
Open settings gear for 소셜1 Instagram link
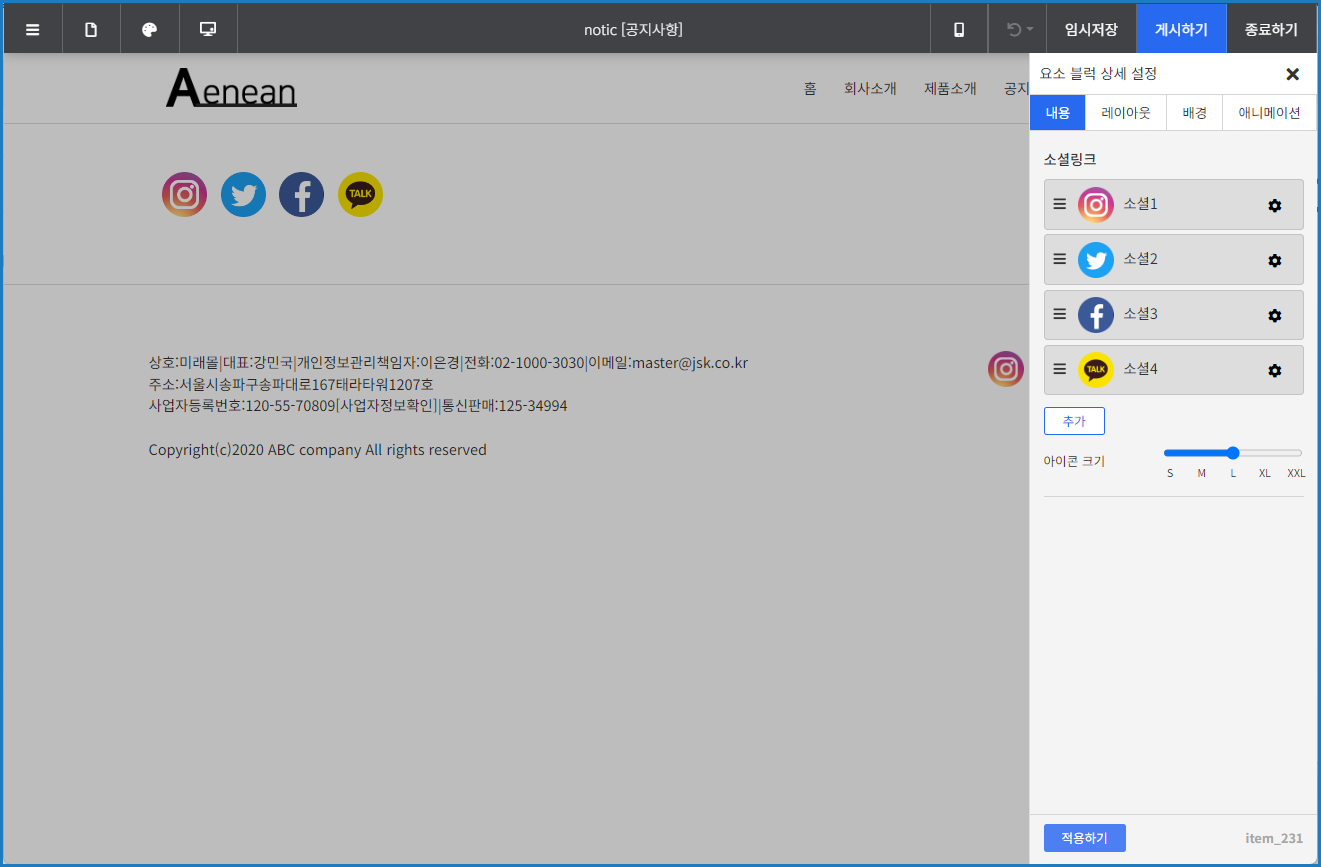coord(1274,205)
